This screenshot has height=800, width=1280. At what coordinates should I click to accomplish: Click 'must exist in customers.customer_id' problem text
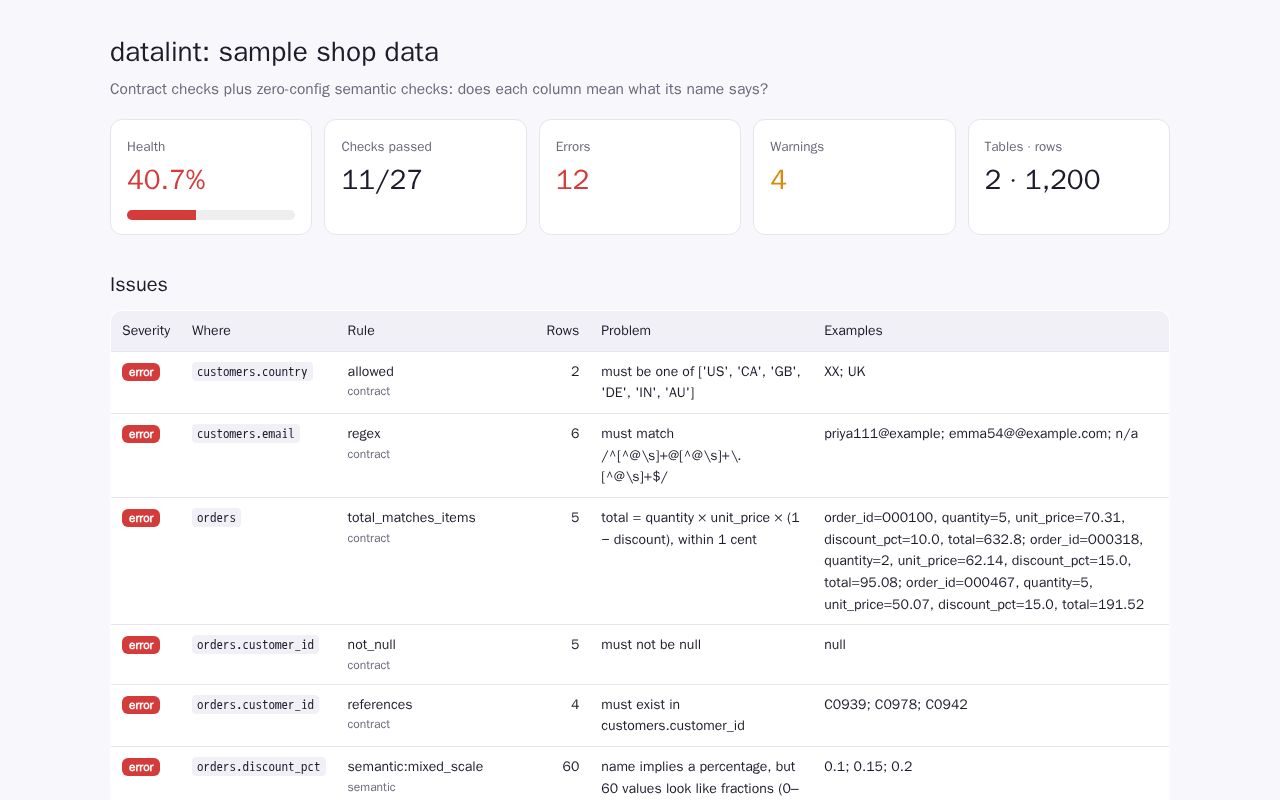673,715
